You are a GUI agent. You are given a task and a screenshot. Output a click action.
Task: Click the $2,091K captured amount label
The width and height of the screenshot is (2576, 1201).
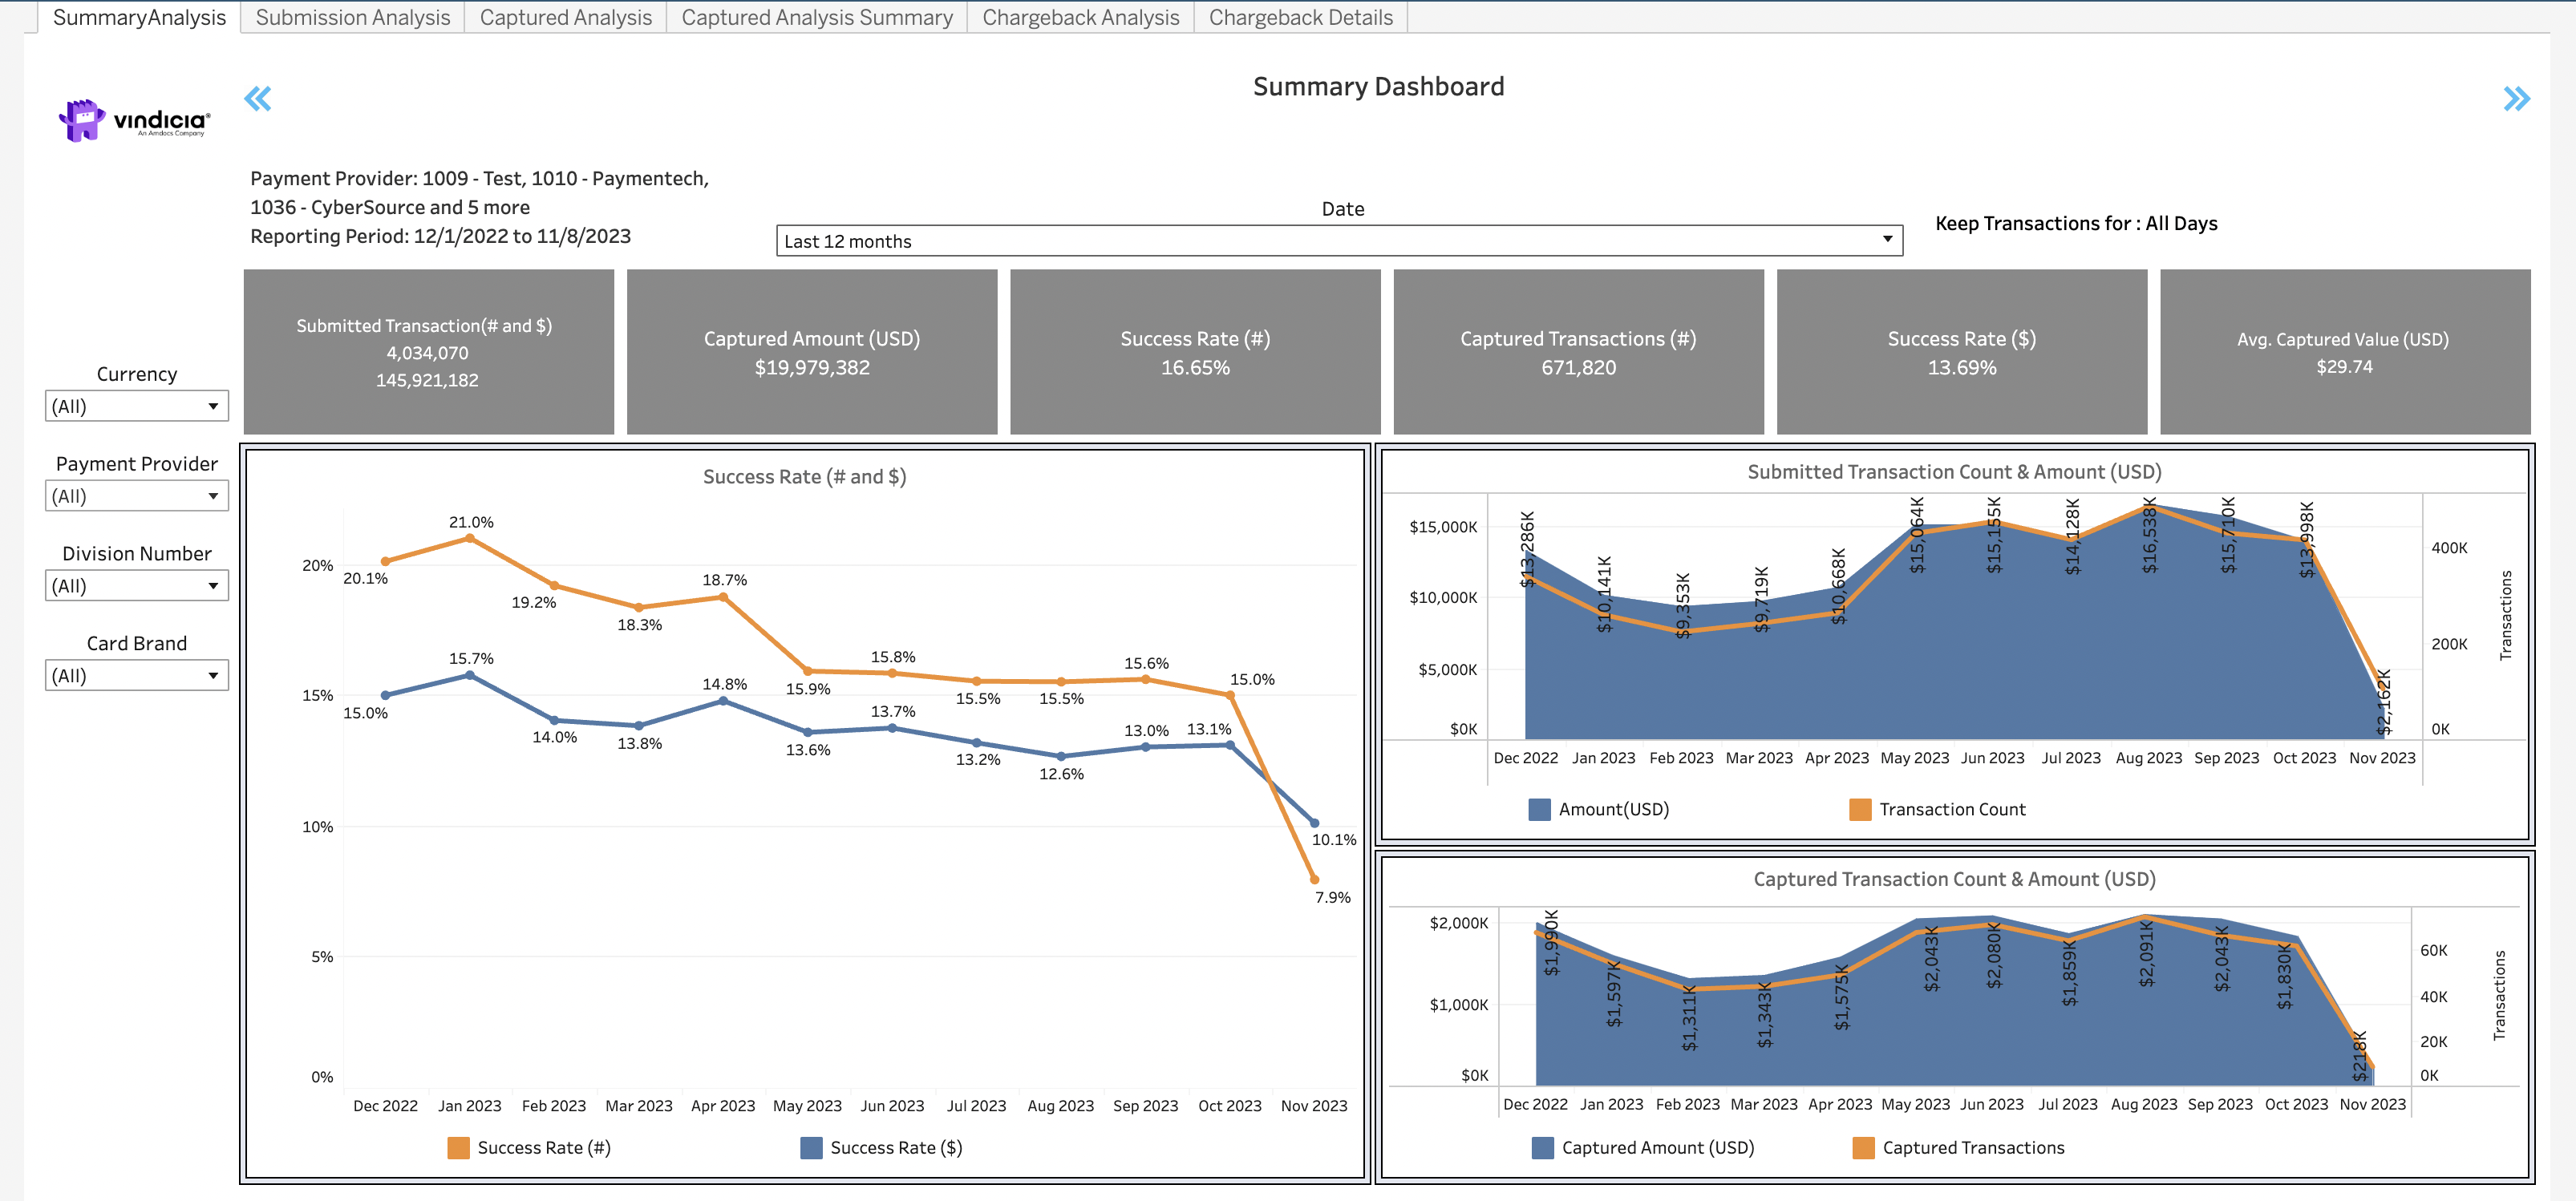tap(2146, 953)
